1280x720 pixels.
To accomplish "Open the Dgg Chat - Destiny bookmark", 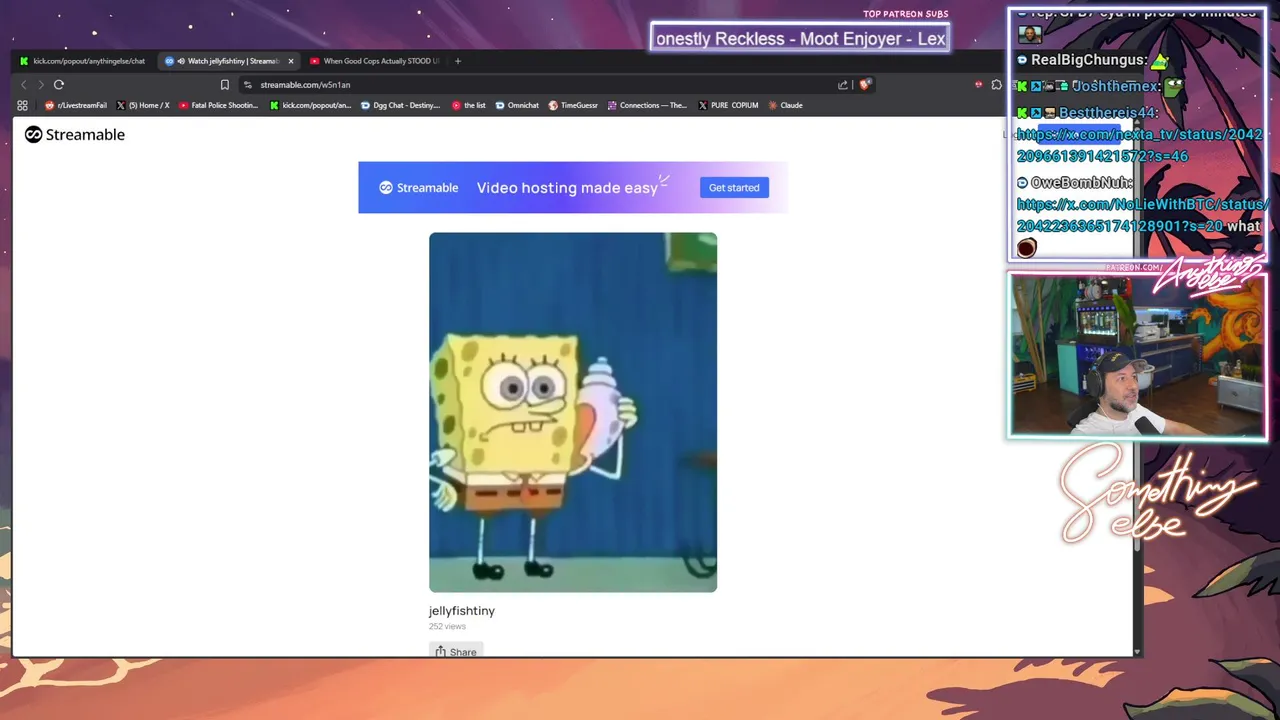I will [x=400, y=105].
